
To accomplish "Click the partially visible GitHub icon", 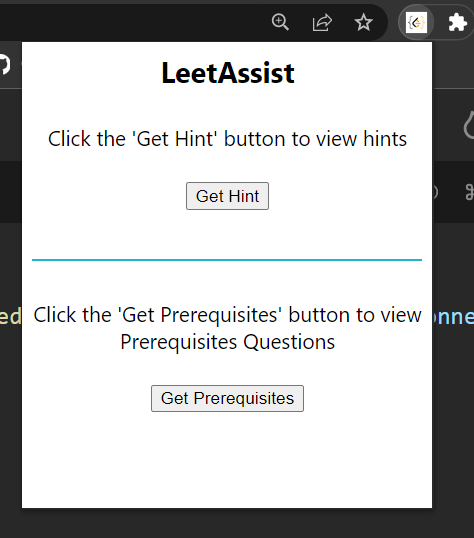I will (x=5, y=64).
